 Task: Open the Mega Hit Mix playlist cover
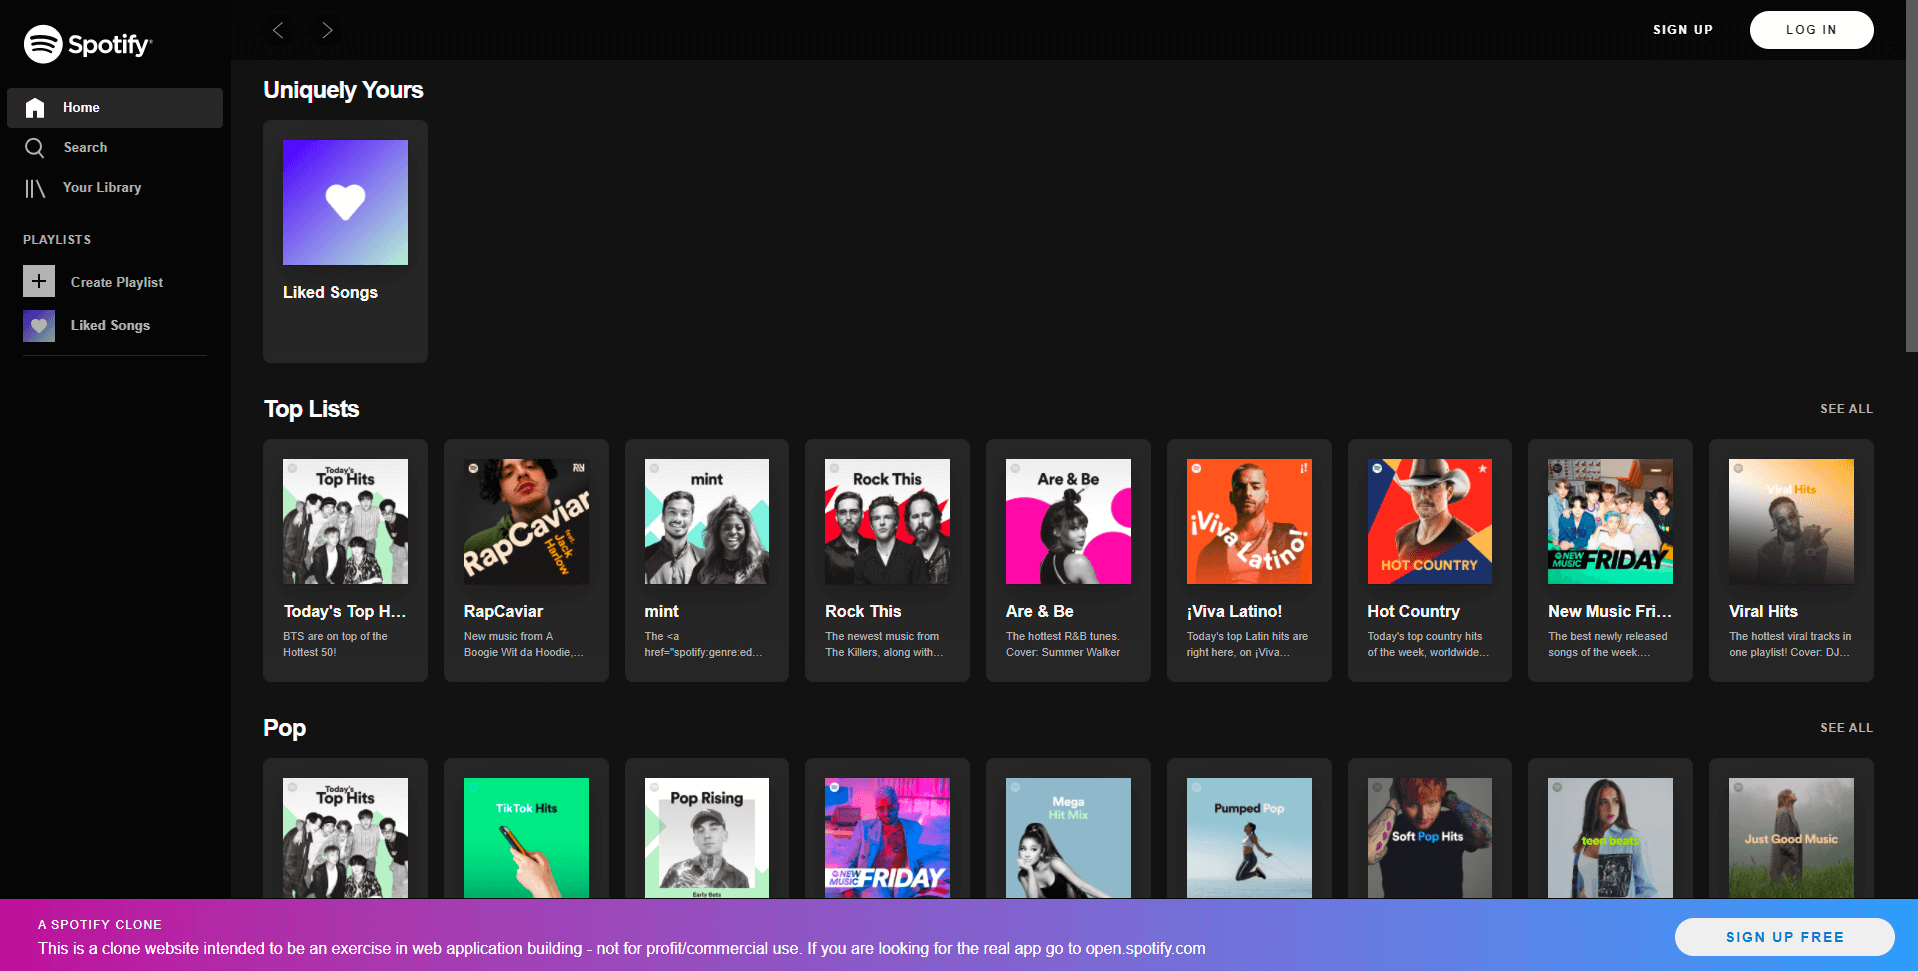click(1068, 838)
